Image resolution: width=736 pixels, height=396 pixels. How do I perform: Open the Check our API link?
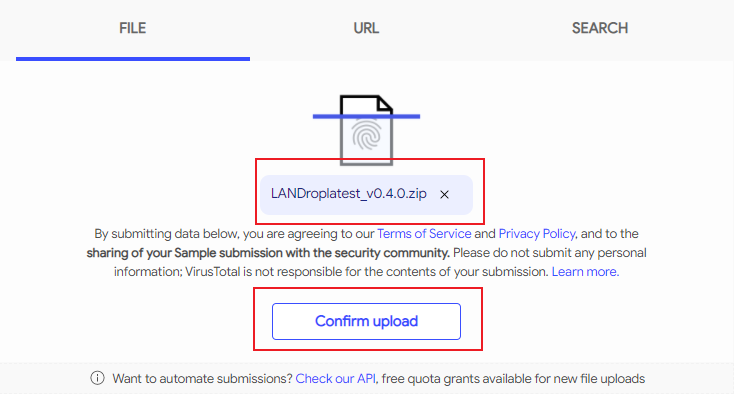click(x=336, y=379)
